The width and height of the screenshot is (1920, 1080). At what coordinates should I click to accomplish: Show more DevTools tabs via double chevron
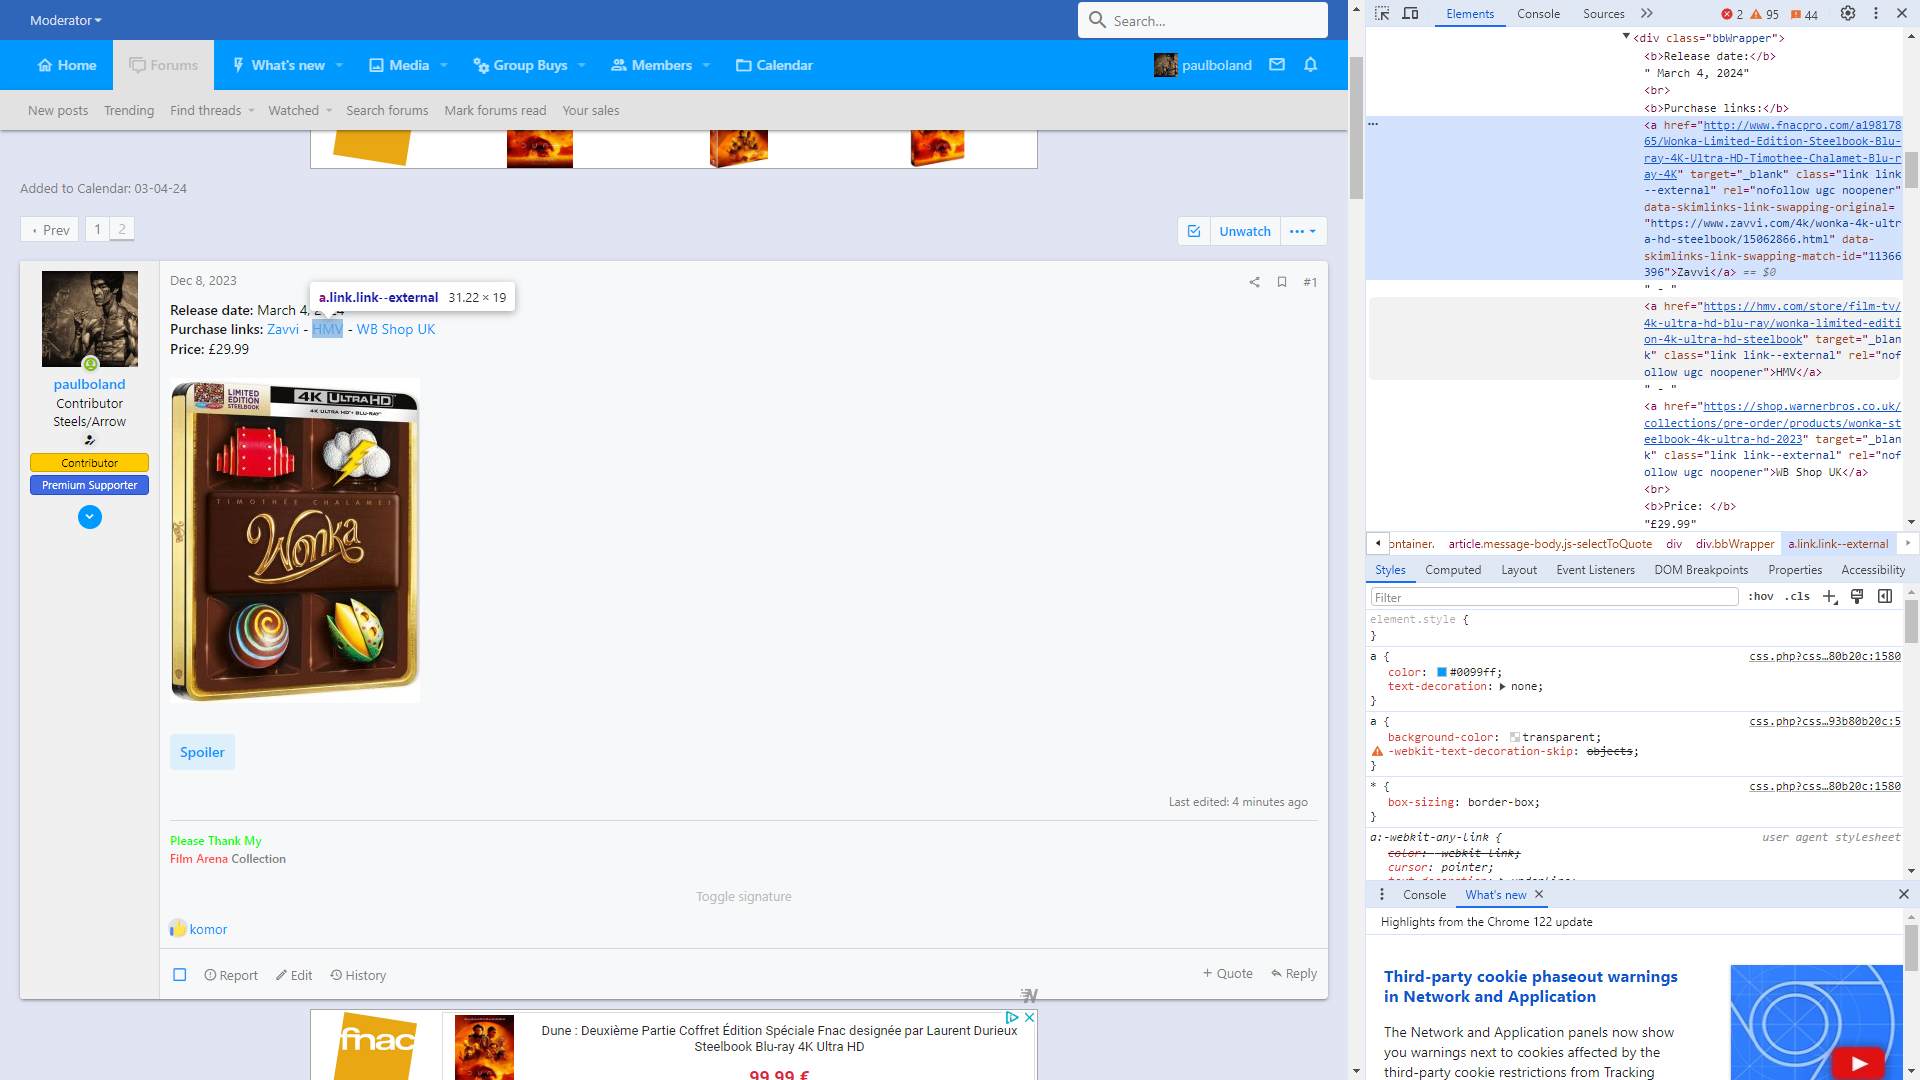1647,14
